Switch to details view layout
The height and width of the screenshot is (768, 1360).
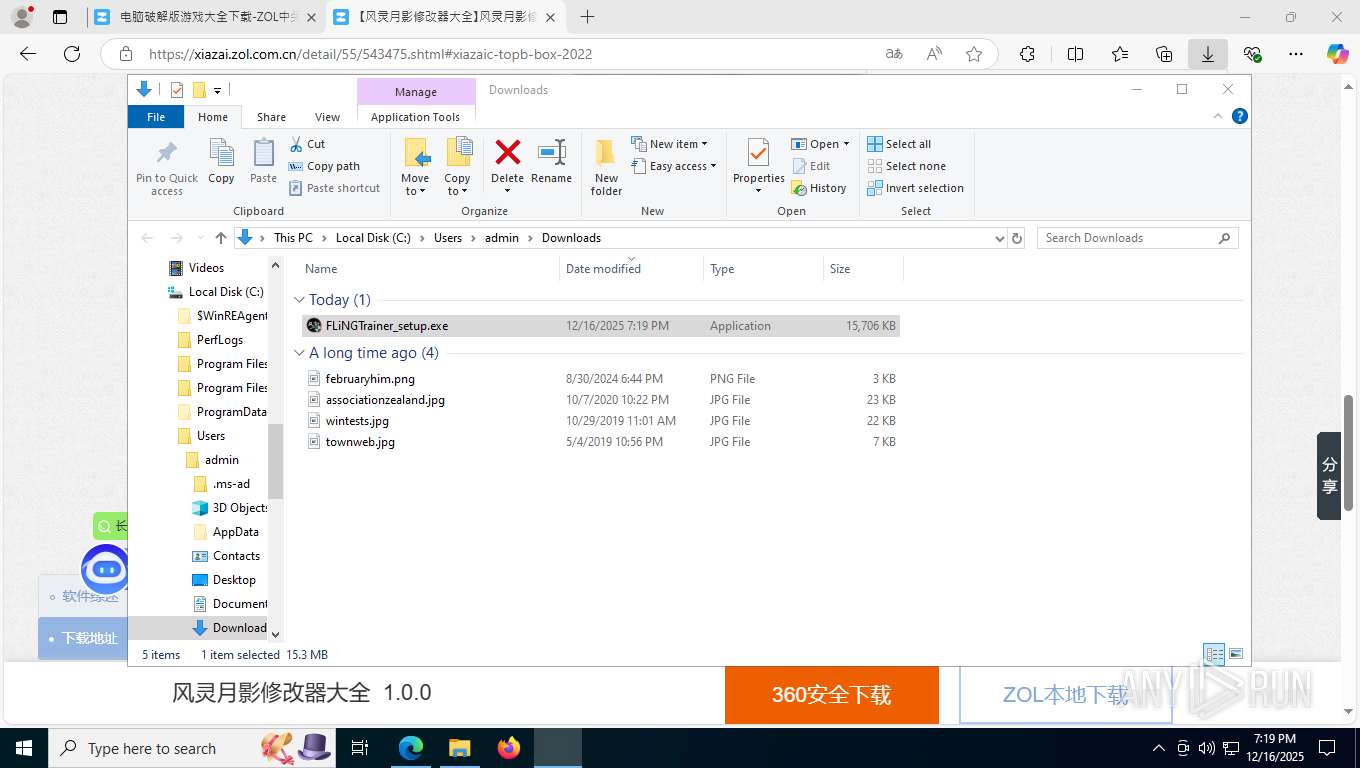pos(1214,655)
